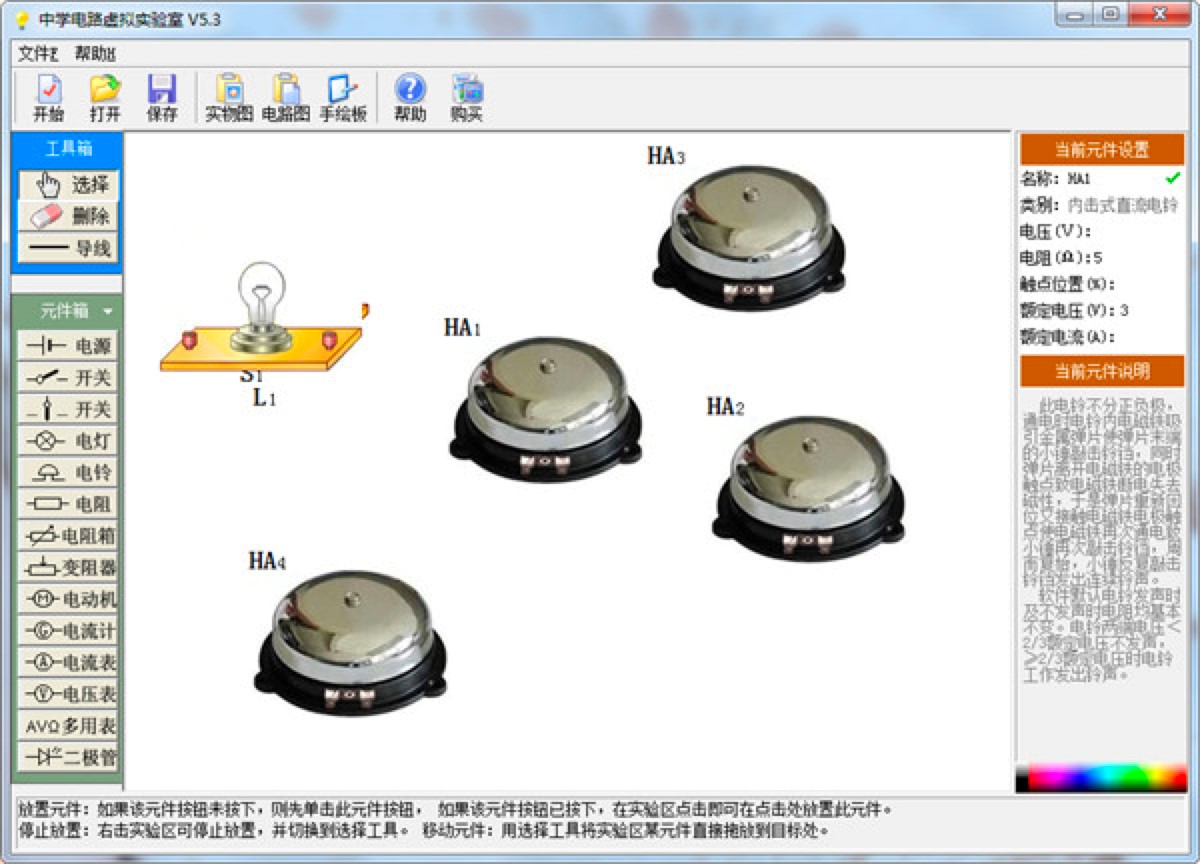Select the HA3 bell on canvas
The image size is (1200, 864).
[748, 238]
